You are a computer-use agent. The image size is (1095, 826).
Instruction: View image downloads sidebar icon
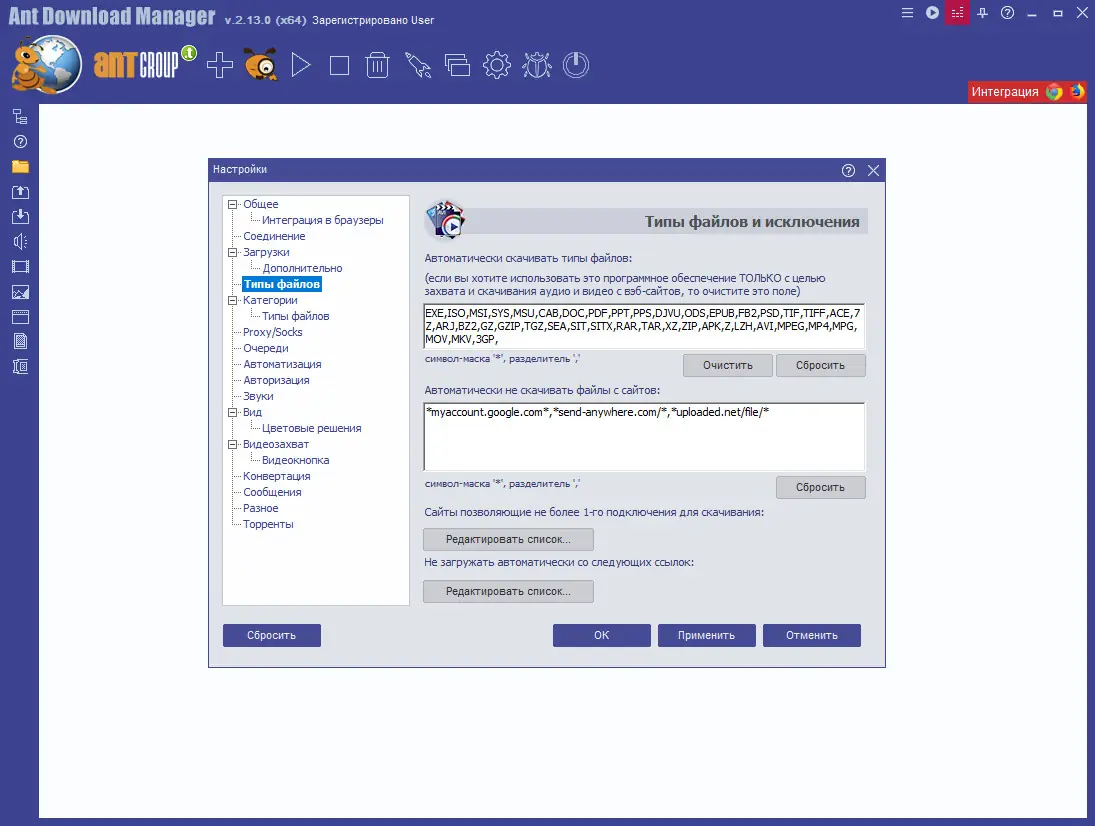tap(22, 291)
